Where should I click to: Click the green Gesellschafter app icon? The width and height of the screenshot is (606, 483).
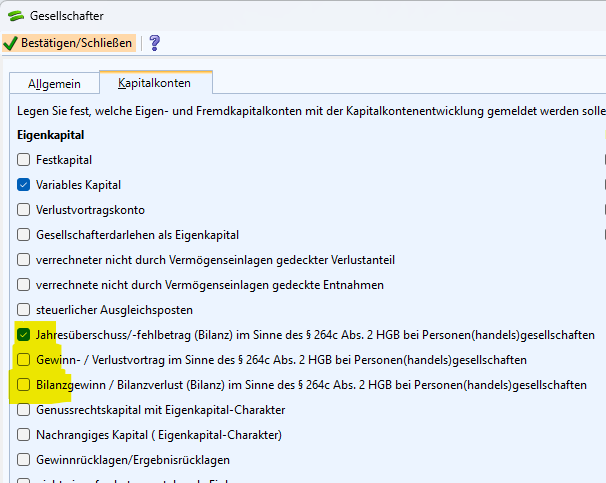click(x=15, y=16)
